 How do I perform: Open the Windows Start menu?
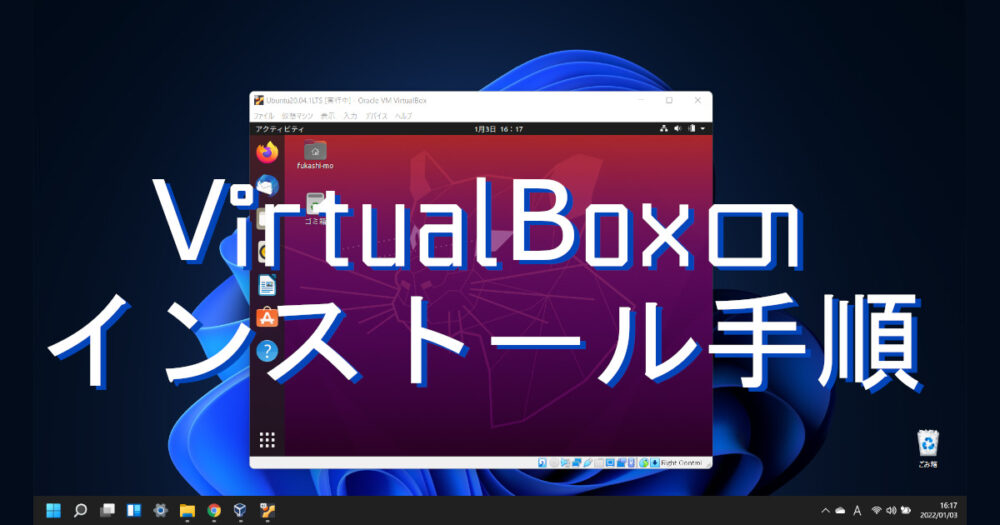tap(54, 510)
